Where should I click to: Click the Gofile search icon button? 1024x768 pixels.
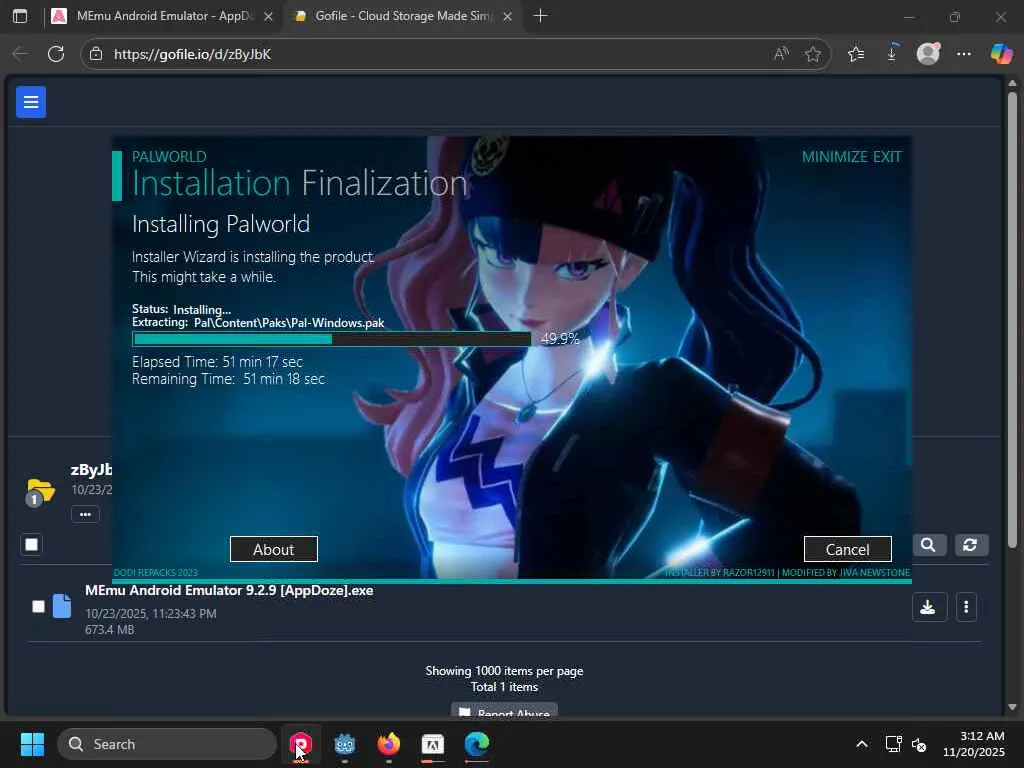(x=928, y=545)
